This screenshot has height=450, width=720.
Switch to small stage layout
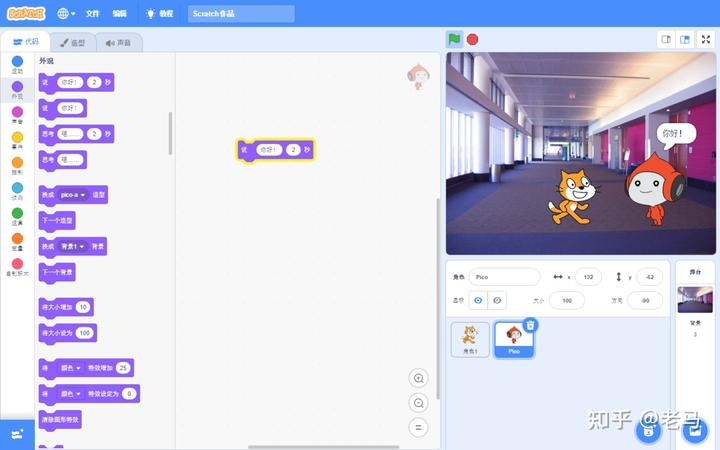666,39
